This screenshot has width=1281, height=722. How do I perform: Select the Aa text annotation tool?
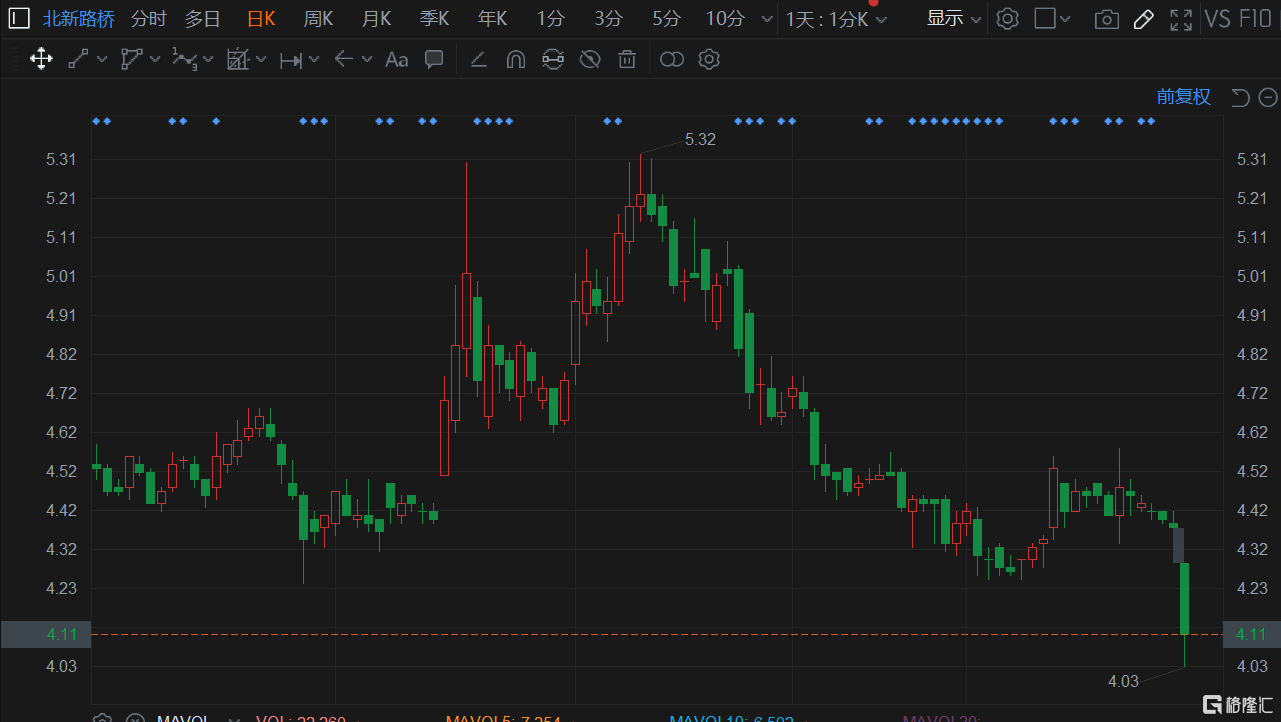(x=396, y=60)
